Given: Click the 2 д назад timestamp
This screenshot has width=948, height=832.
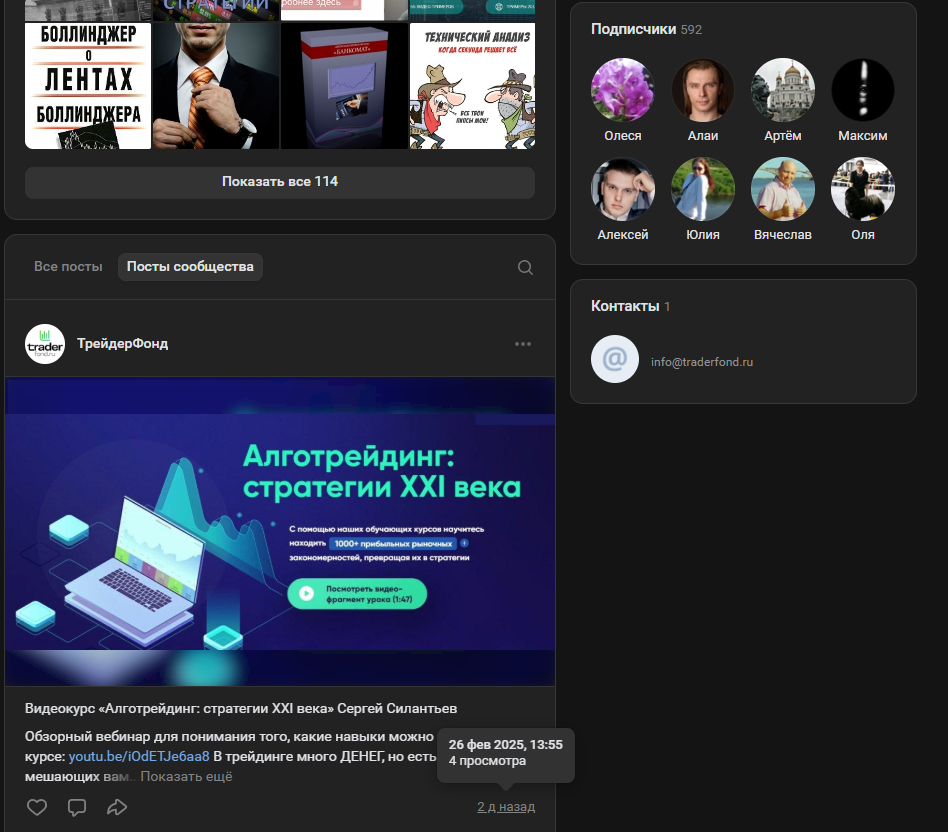Looking at the screenshot, I should pos(506,807).
